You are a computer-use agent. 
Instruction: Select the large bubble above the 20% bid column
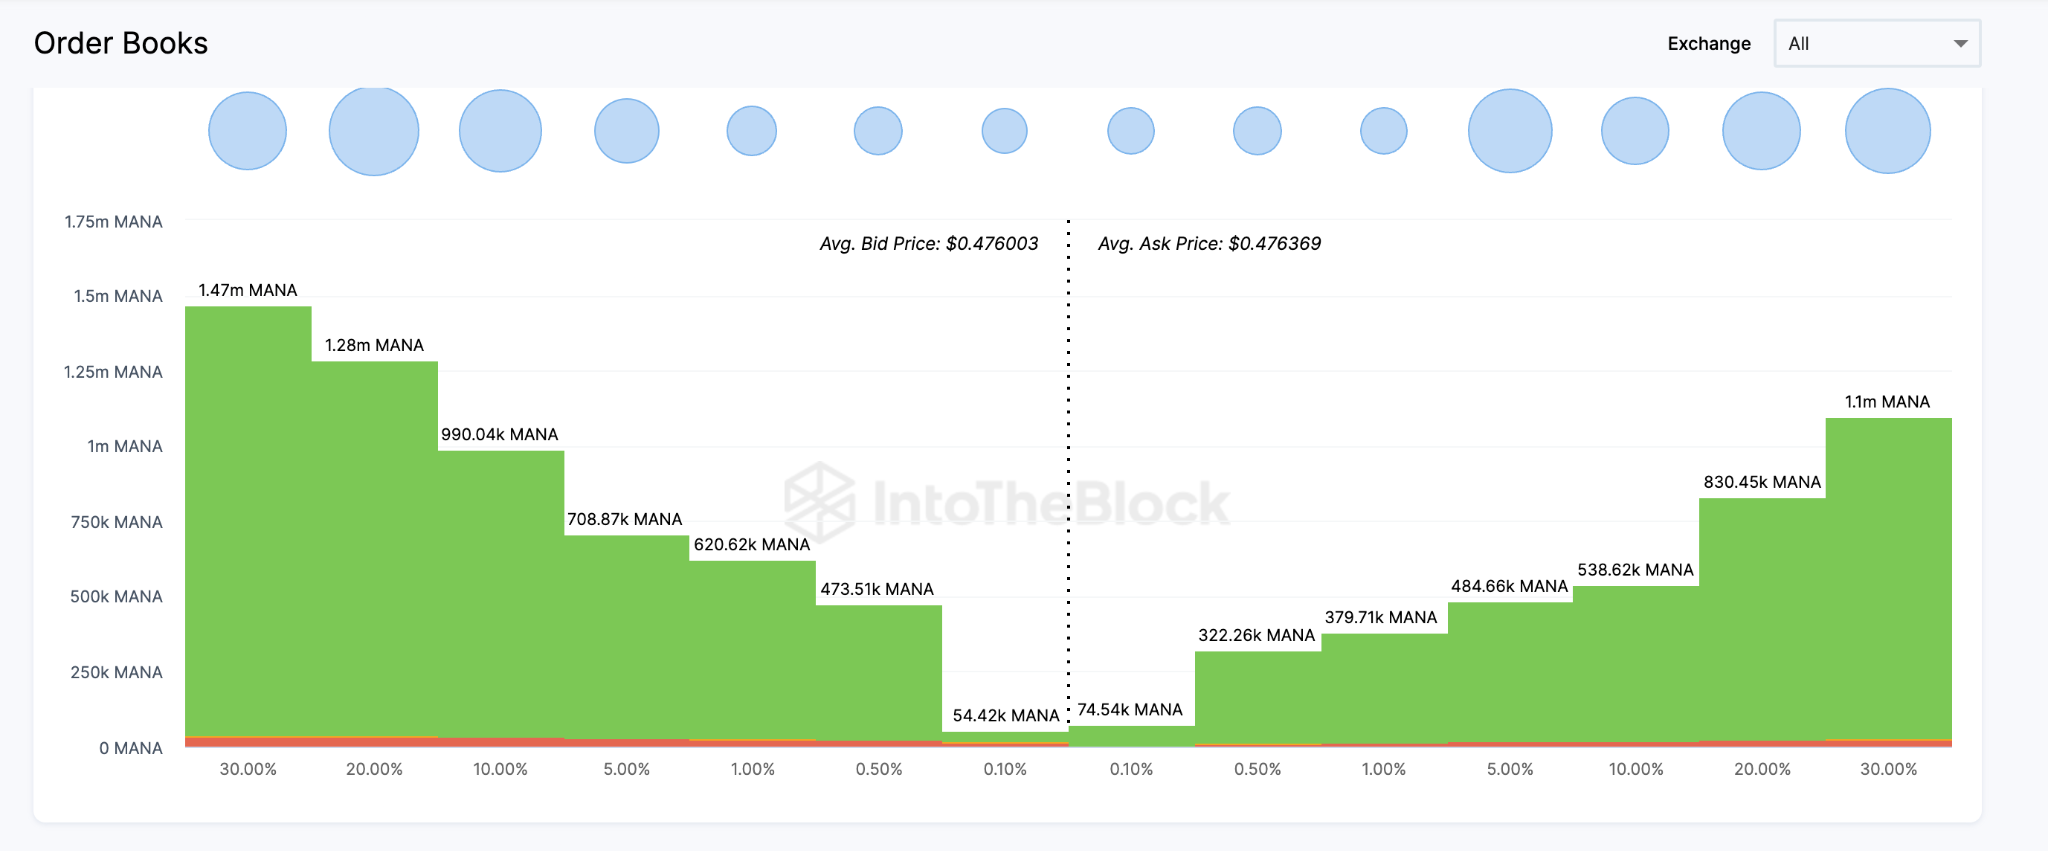(374, 130)
